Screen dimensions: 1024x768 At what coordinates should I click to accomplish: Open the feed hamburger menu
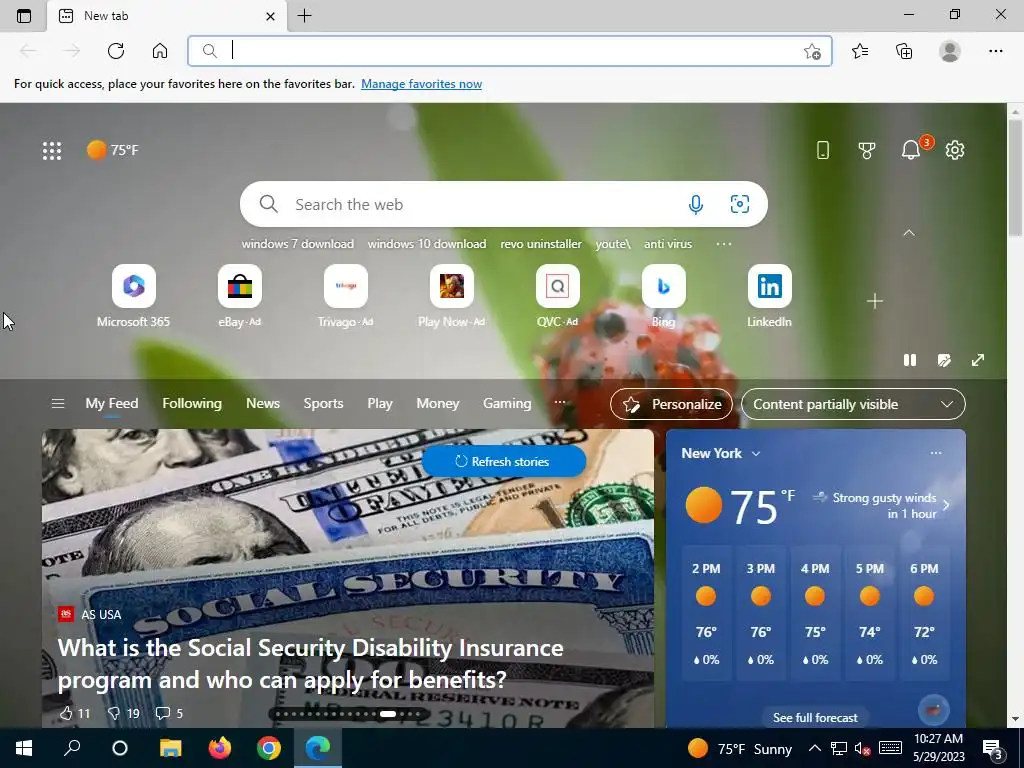click(x=57, y=404)
